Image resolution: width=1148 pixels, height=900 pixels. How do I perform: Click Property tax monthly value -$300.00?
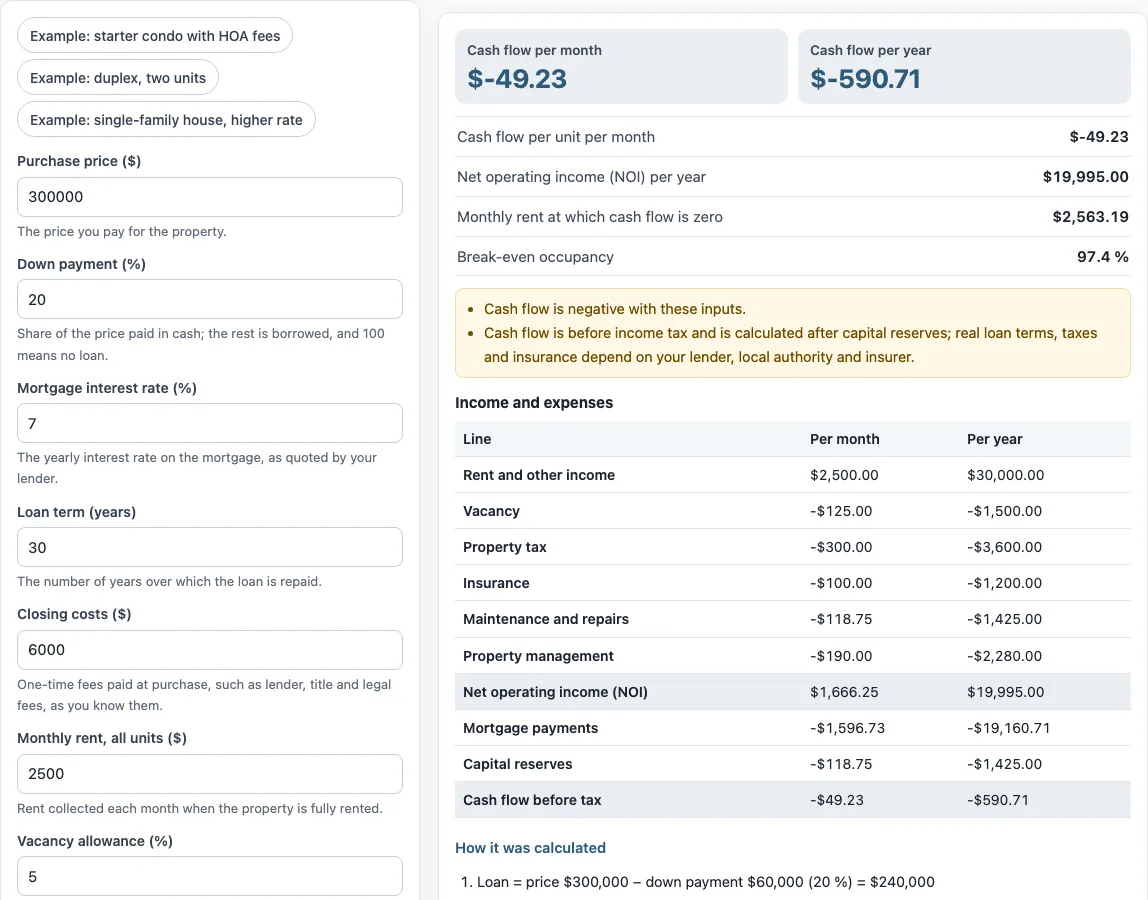coord(840,547)
